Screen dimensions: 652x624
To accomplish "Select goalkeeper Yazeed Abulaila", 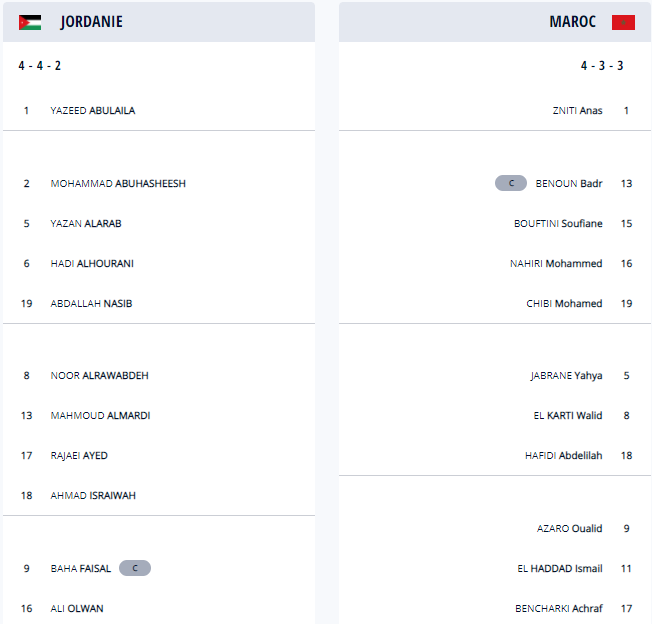I will pos(92,111).
